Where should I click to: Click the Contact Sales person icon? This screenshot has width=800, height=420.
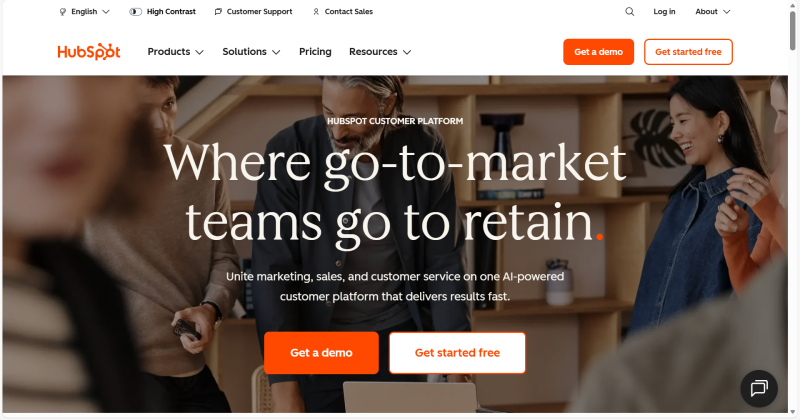[x=316, y=11]
